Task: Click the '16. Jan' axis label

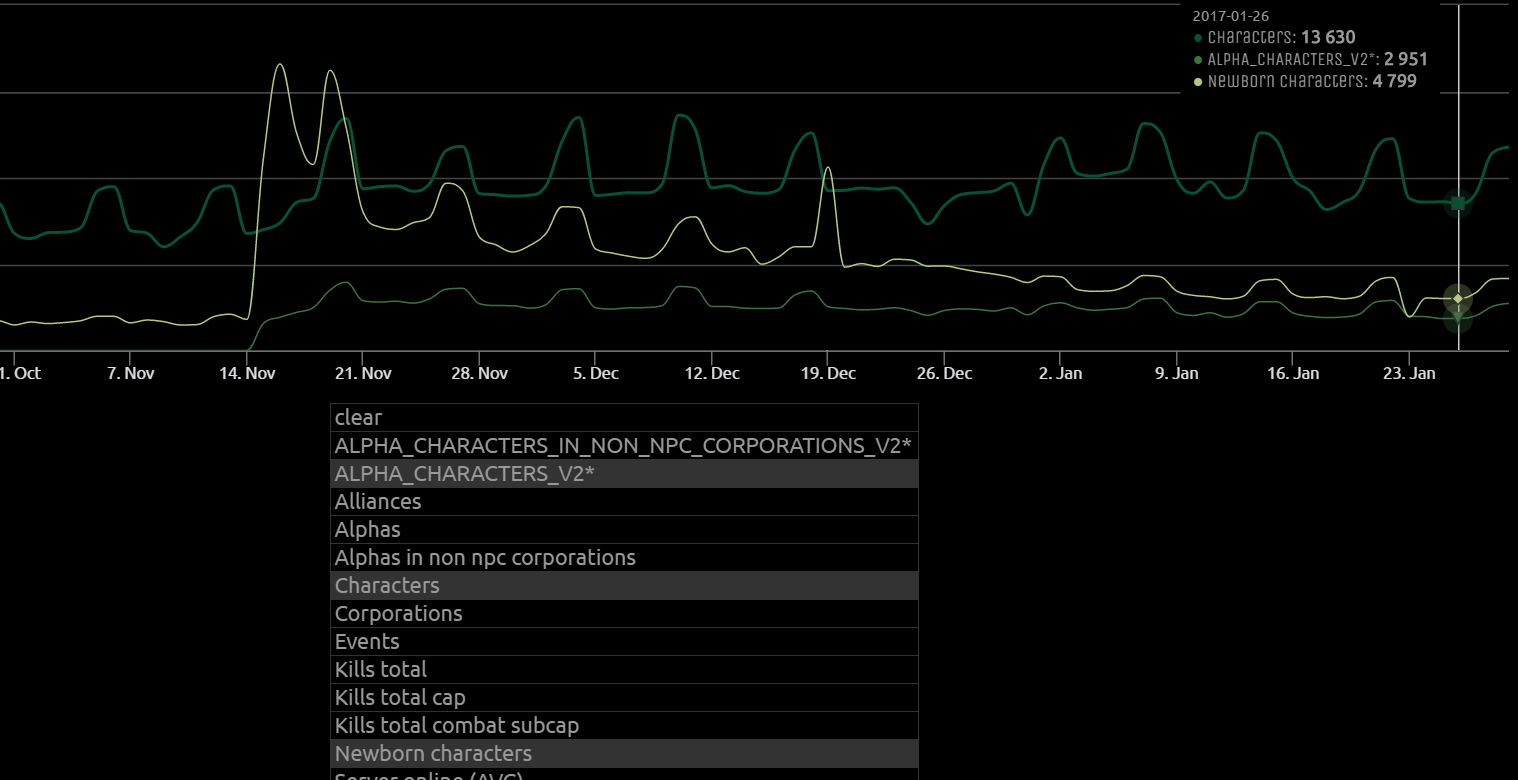Action: [1292, 373]
